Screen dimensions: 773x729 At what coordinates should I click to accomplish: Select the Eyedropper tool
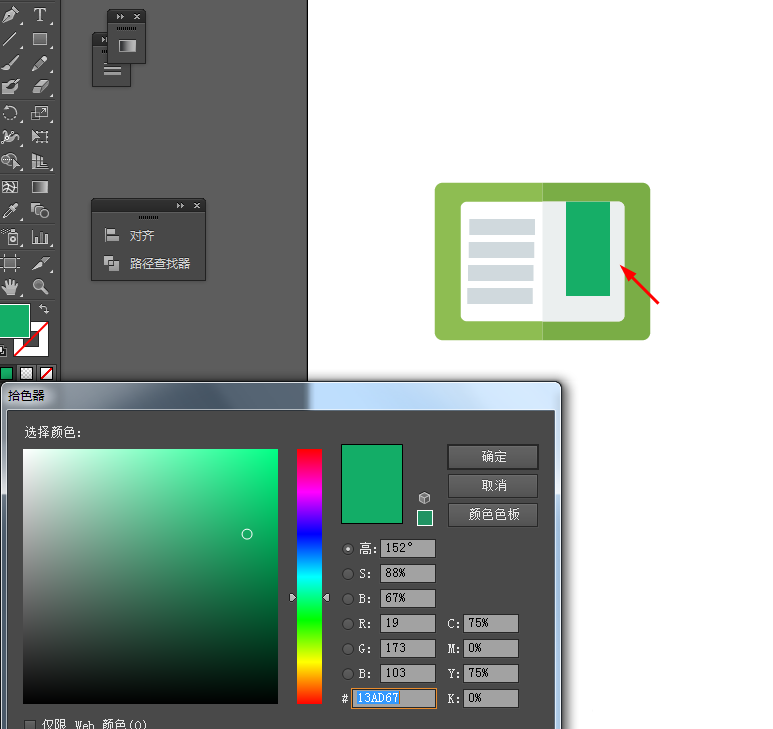pos(11,211)
